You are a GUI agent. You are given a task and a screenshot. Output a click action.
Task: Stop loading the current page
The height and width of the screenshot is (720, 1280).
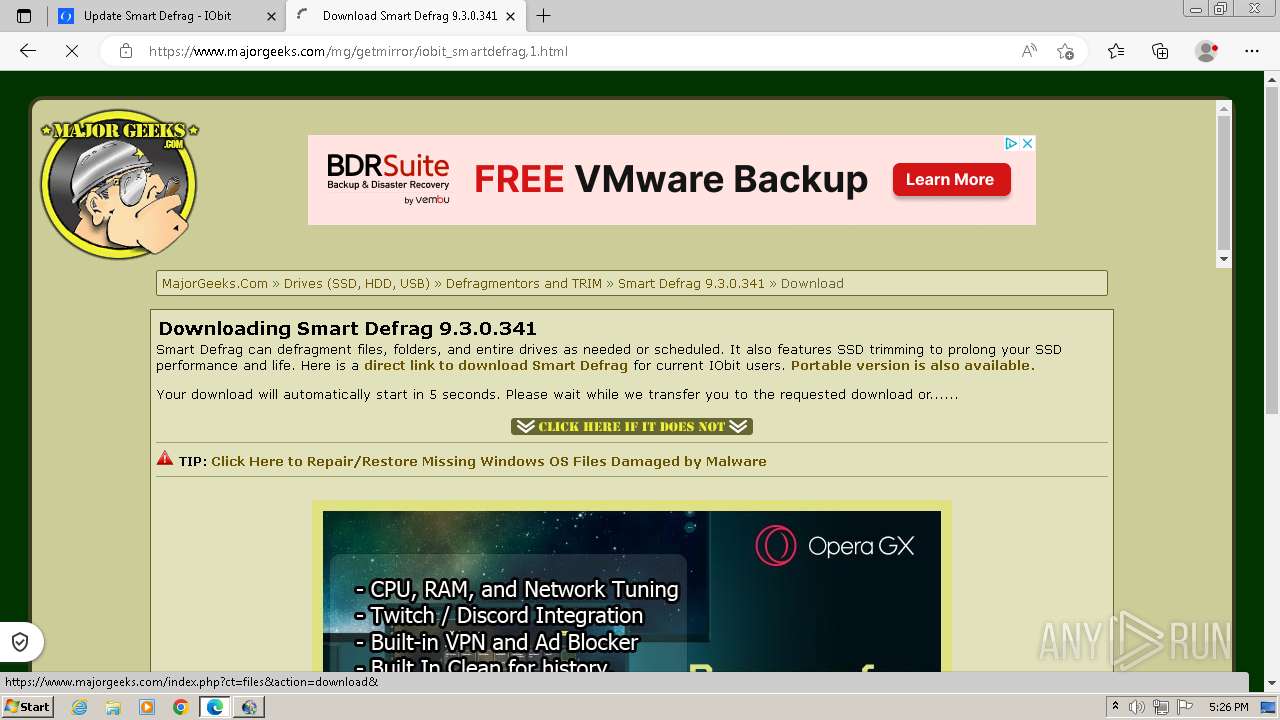(72, 51)
